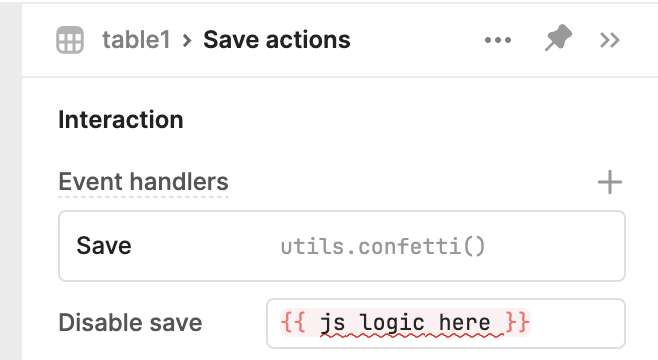Navigate back to table1 in the breadcrumb
The image size is (658, 360).
[x=136, y=40]
